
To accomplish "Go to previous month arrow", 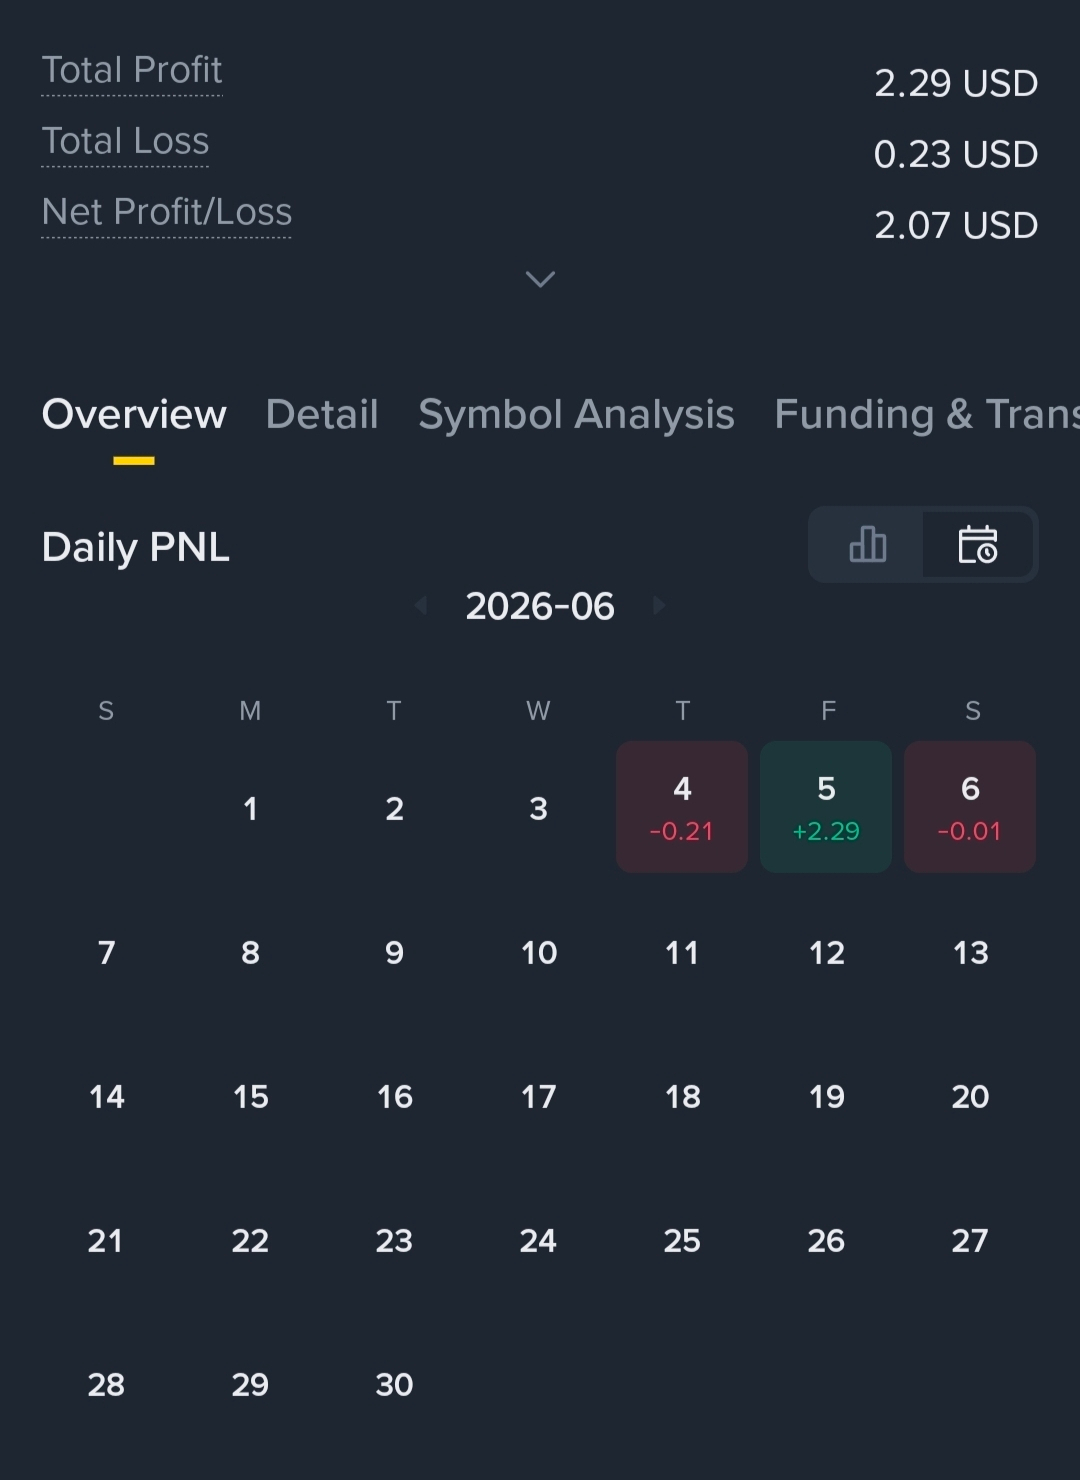I will click(421, 605).
